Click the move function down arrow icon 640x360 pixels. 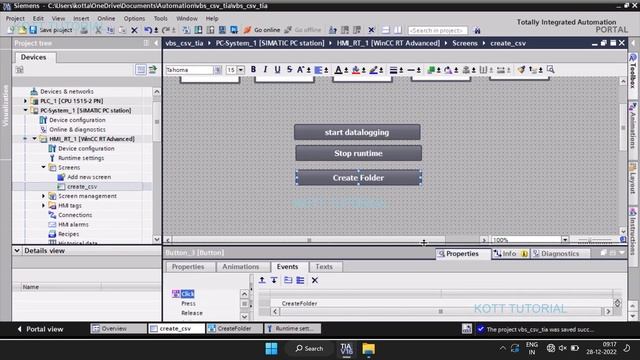coord(274,280)
